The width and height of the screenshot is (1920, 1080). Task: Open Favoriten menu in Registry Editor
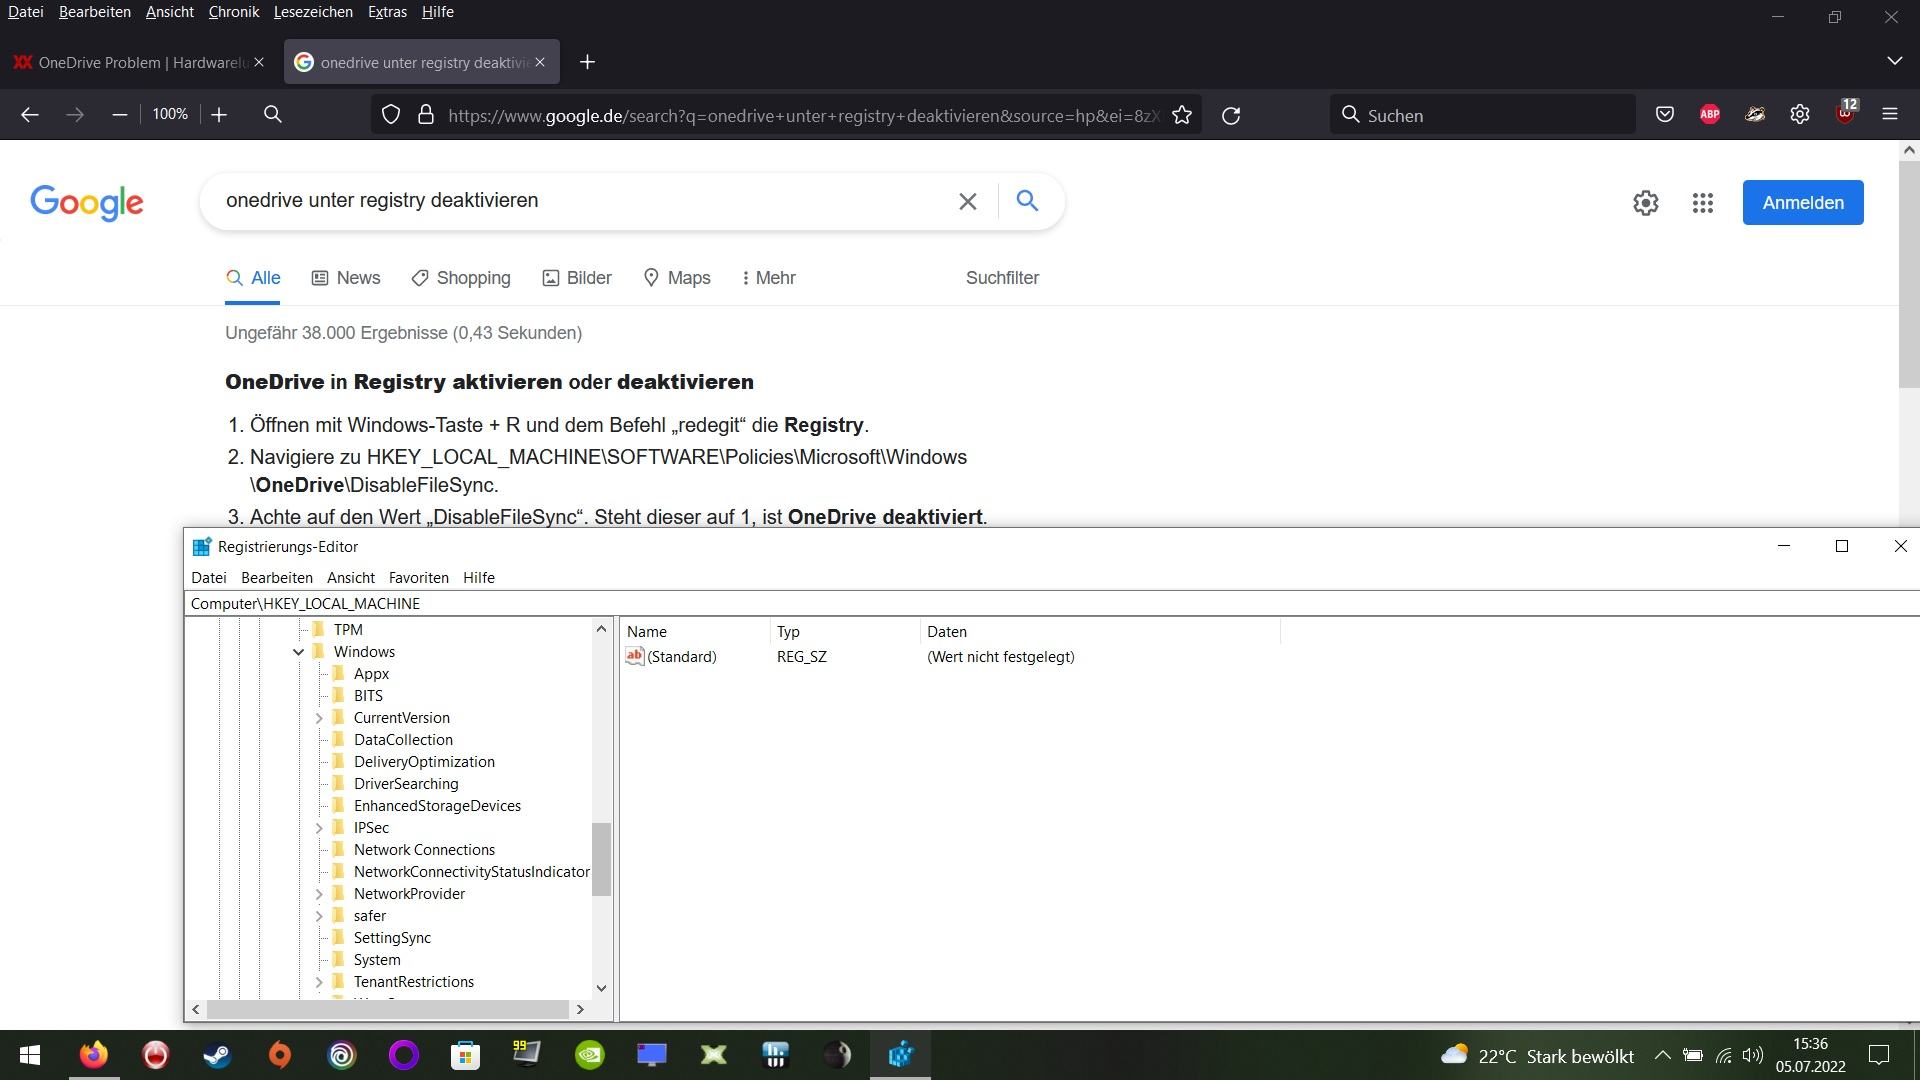click(419, 578)
